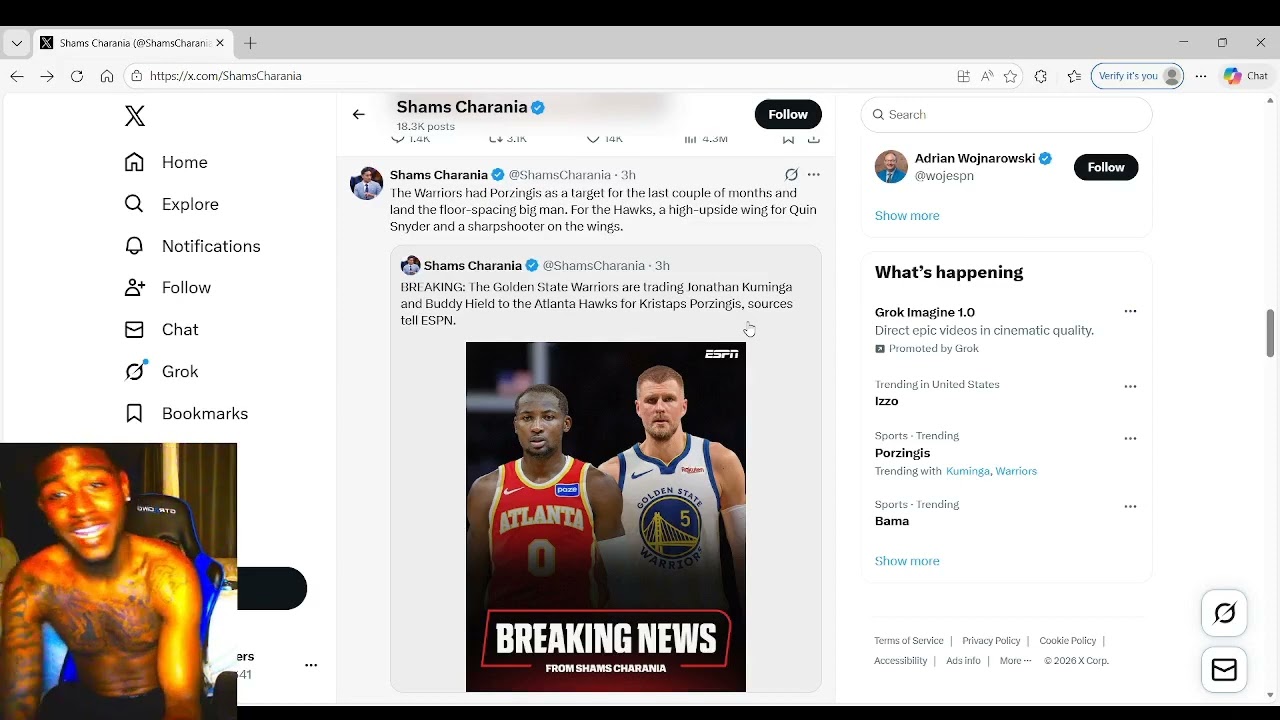
Task: Follow Adrian Wojnarowski
Action: (x=1106, y=167)
